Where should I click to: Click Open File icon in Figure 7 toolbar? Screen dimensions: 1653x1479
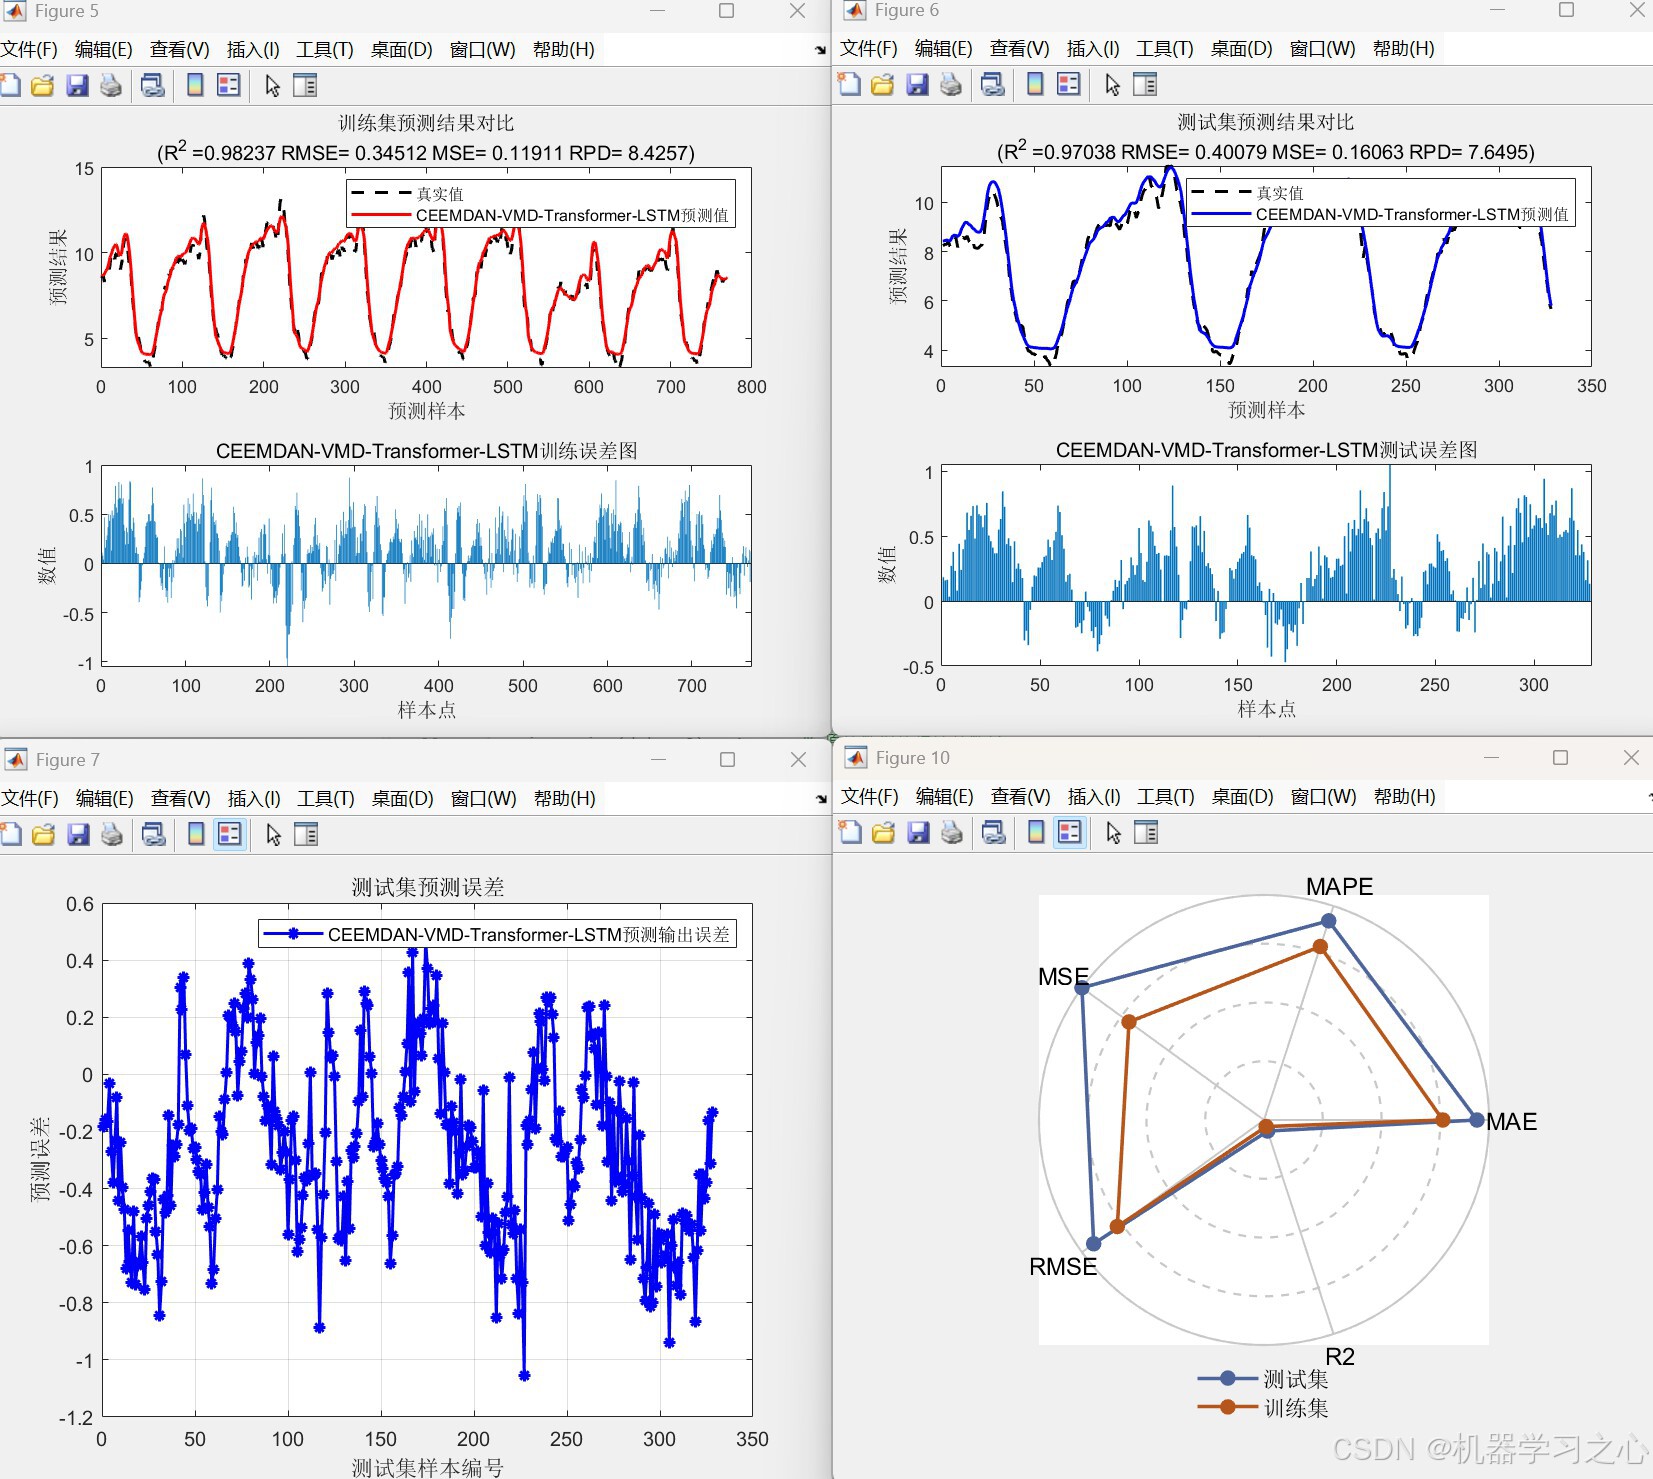tap(44, 834)
